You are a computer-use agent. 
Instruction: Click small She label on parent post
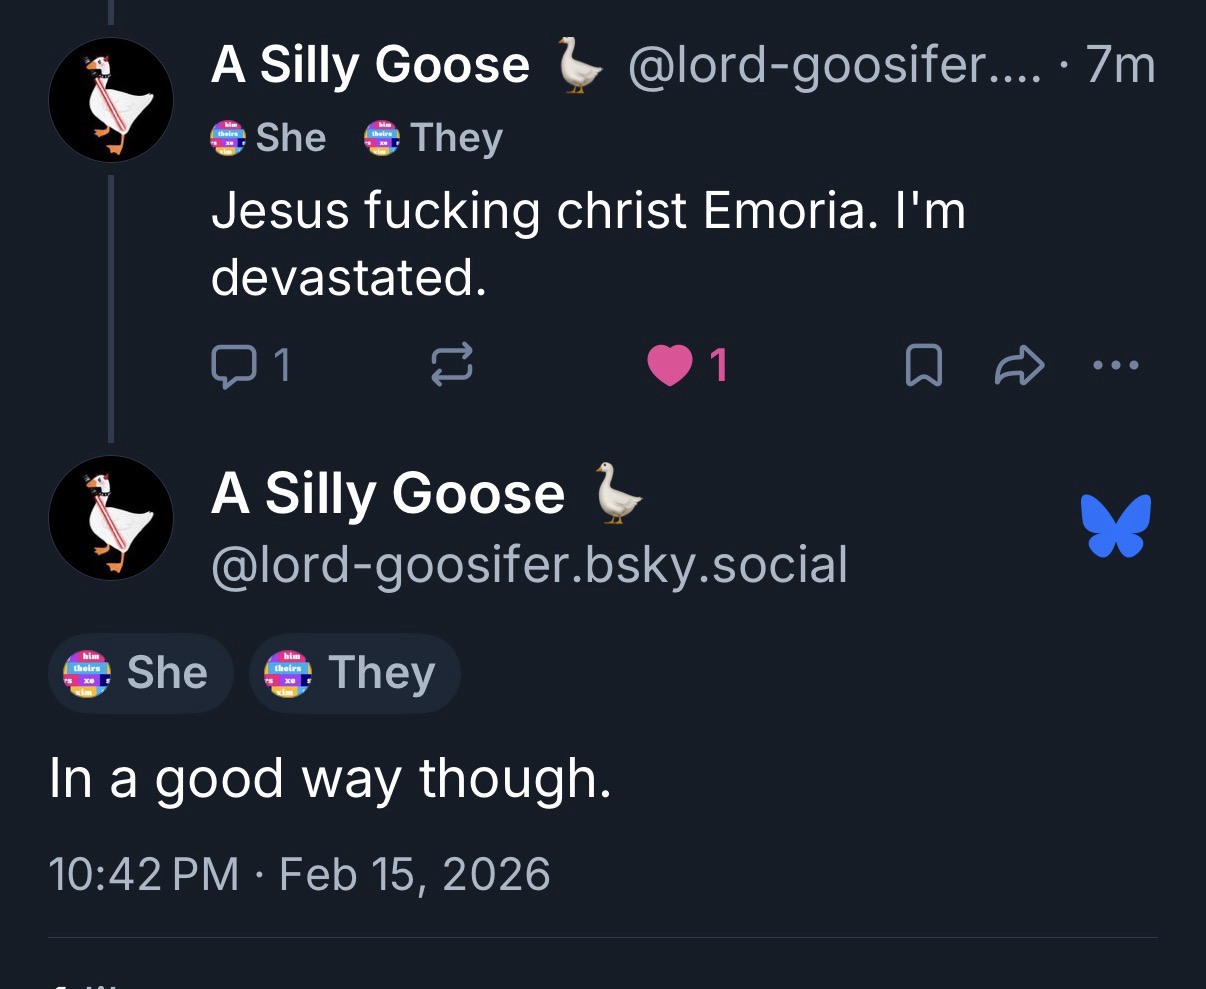click(x=269, y=137)
